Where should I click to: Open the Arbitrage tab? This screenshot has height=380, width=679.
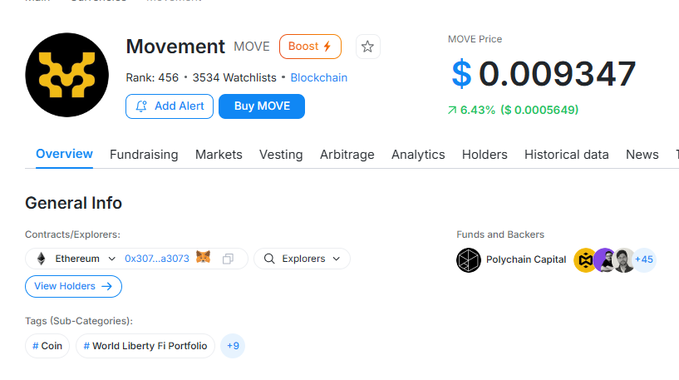tap(347, 155)
